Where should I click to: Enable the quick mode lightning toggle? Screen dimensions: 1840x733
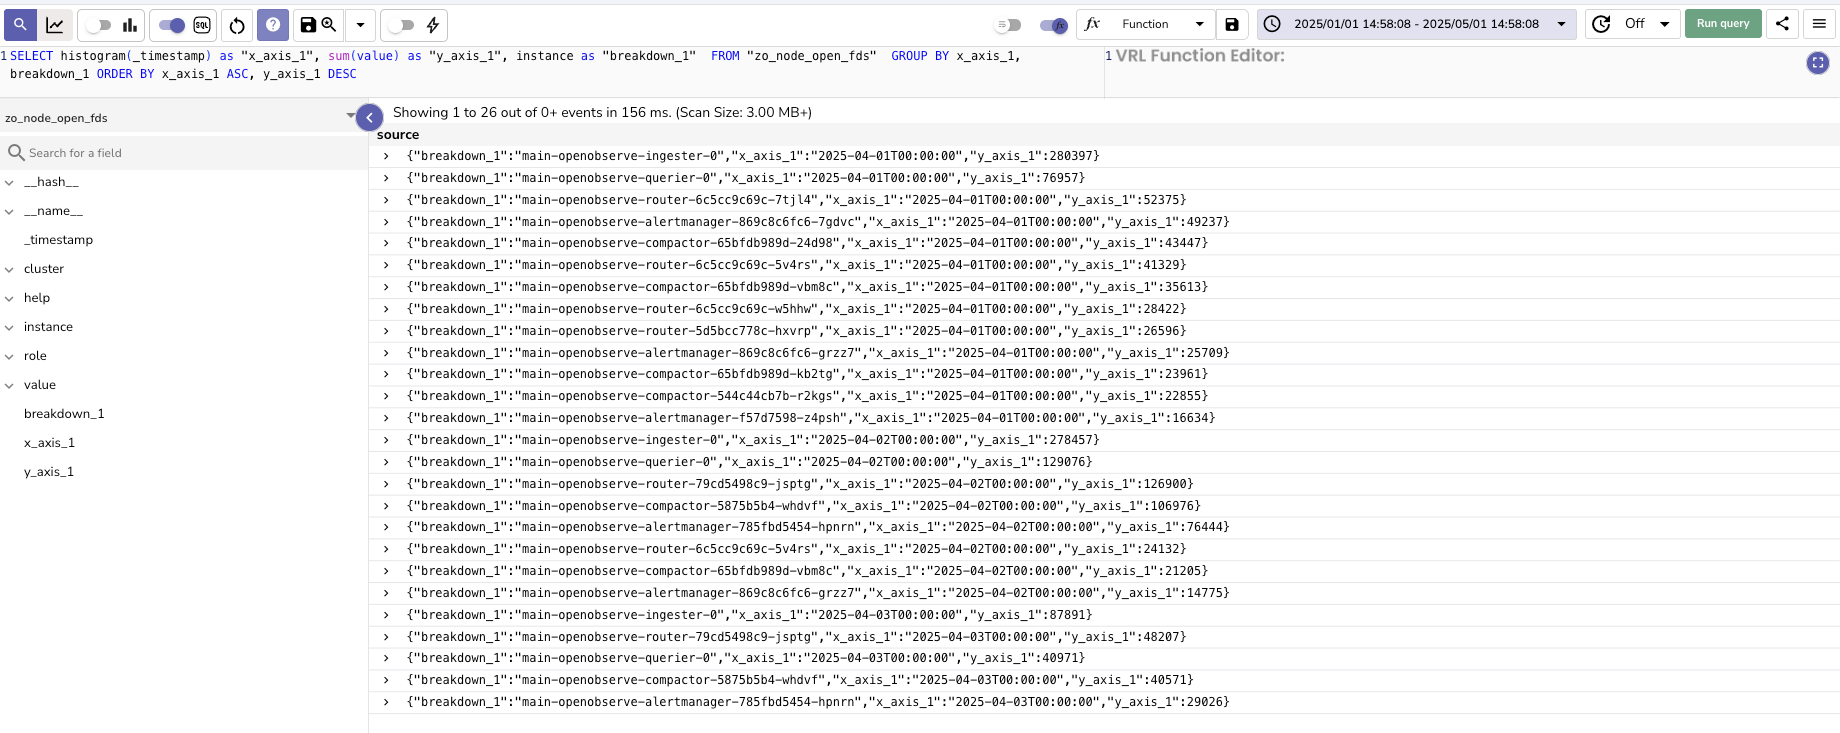coord(401,25)
